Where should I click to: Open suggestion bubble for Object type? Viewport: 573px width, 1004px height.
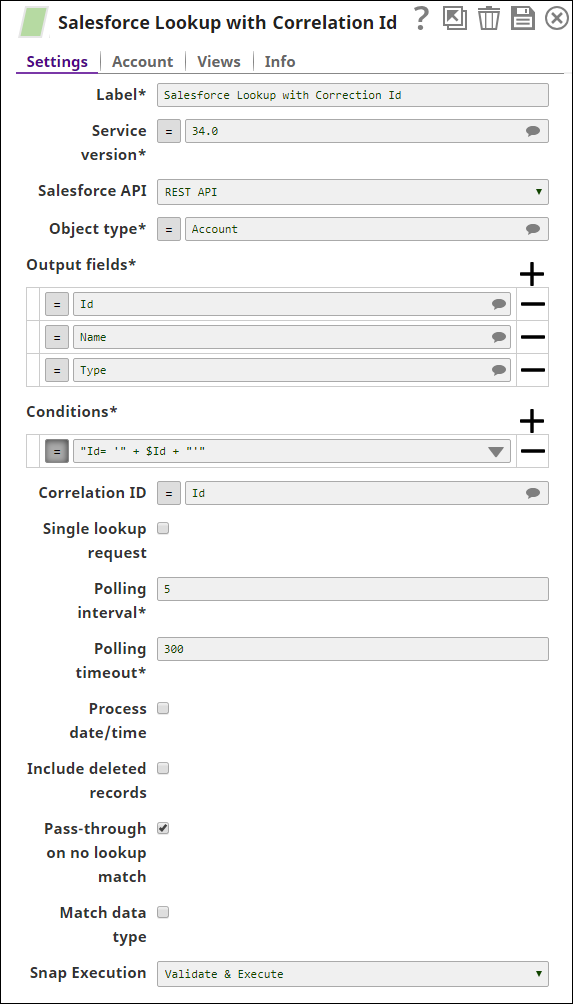click(x=533, y=229)
